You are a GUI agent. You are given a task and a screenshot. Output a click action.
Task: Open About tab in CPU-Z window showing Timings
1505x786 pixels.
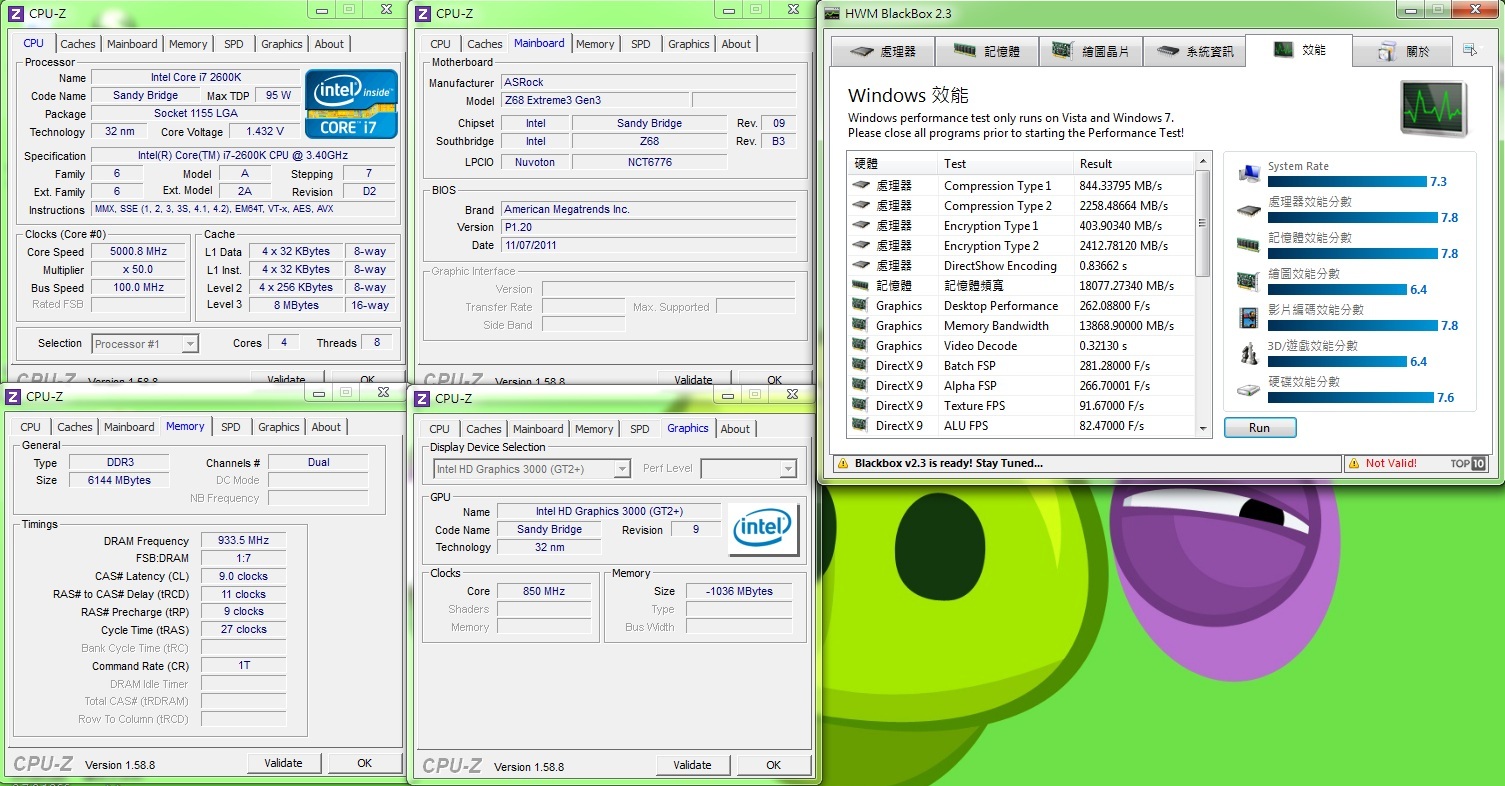point(326,427)
